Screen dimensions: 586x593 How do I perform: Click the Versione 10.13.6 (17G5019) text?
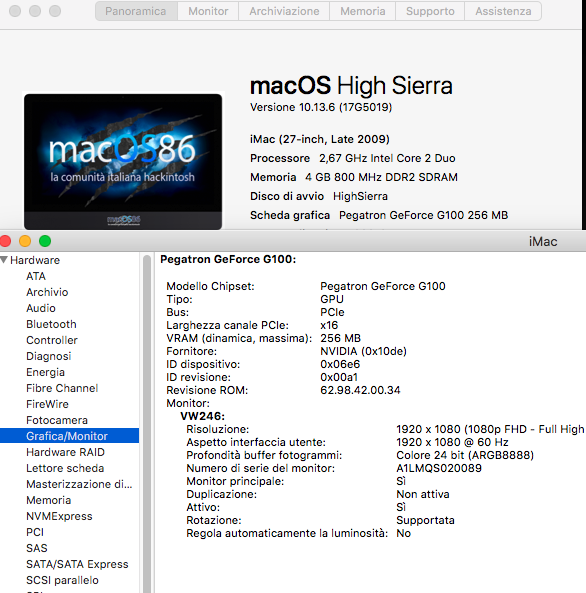[x=321, y=107]
